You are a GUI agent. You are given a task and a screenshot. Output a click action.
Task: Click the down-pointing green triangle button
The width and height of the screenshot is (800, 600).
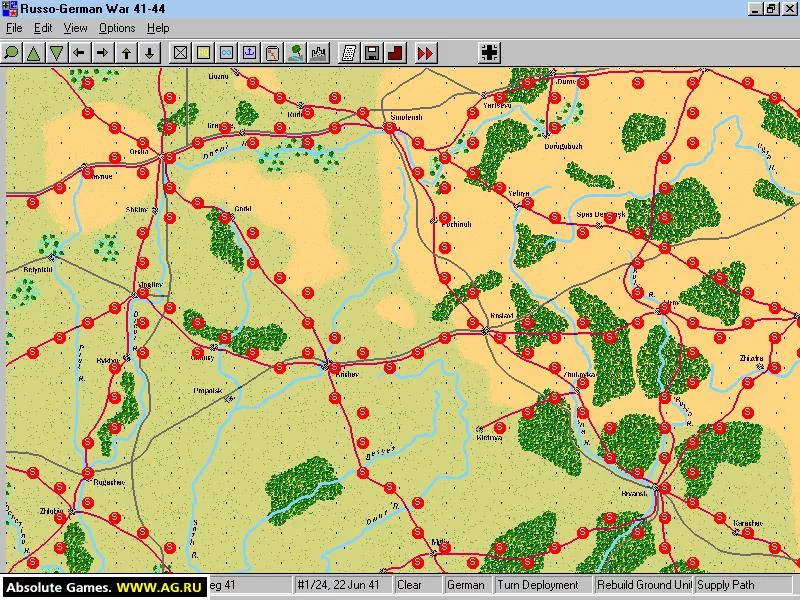(x=57, y=53)
